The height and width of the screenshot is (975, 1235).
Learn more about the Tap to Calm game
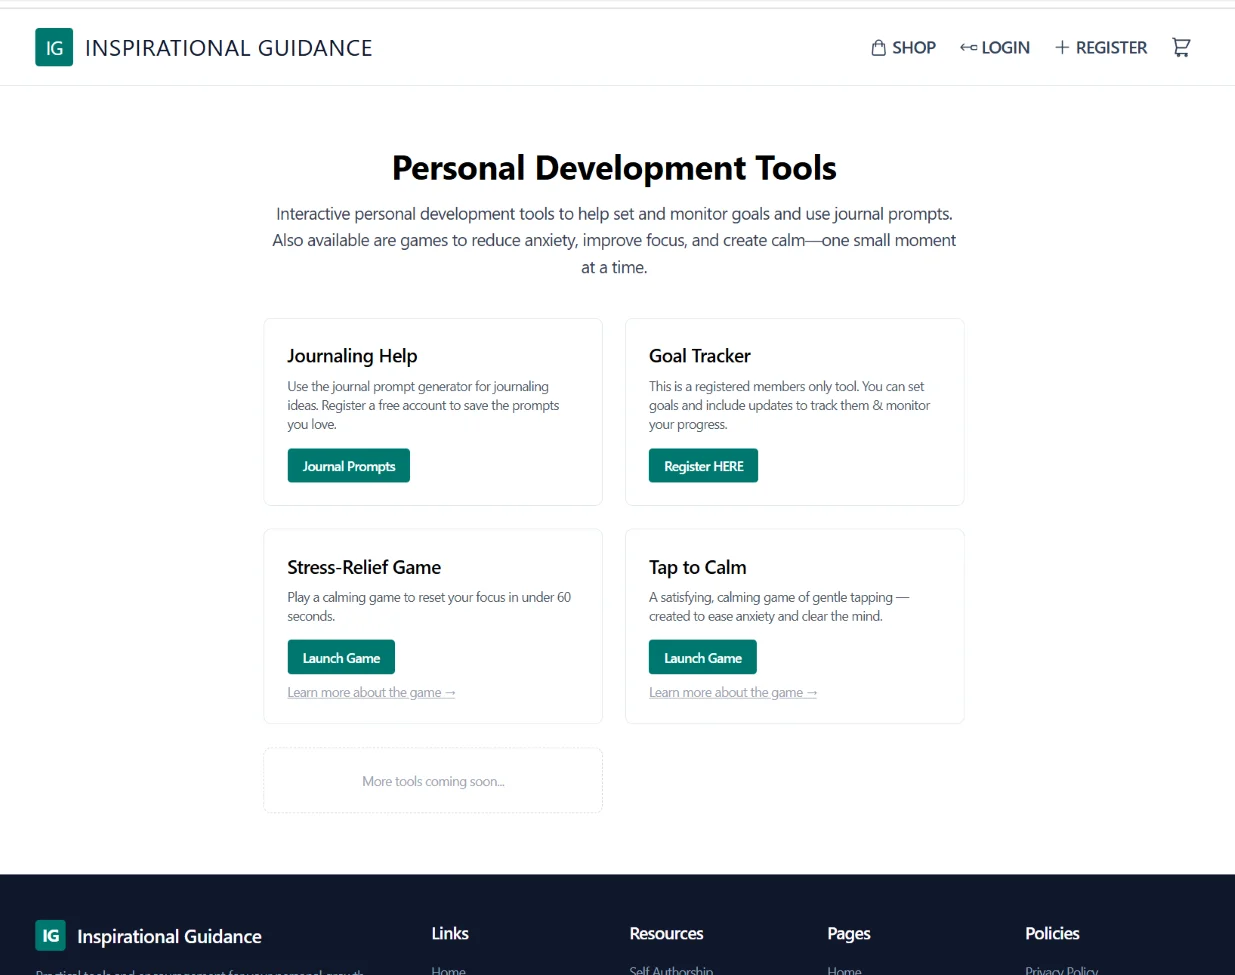733,693
